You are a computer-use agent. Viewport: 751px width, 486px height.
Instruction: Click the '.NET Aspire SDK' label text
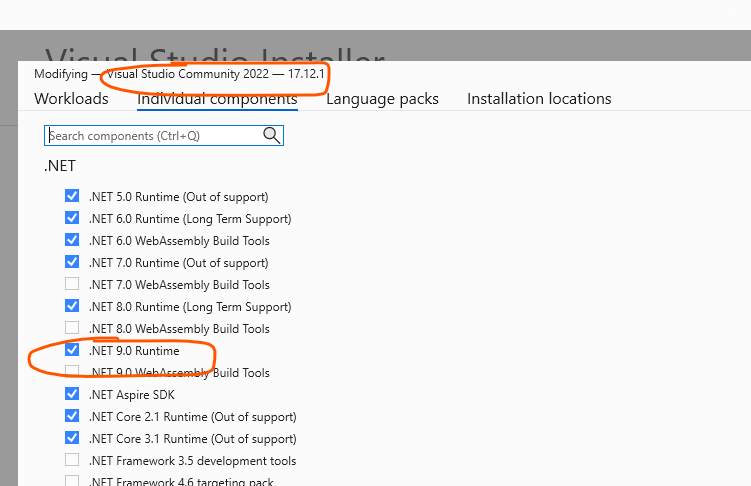[132, 395]
